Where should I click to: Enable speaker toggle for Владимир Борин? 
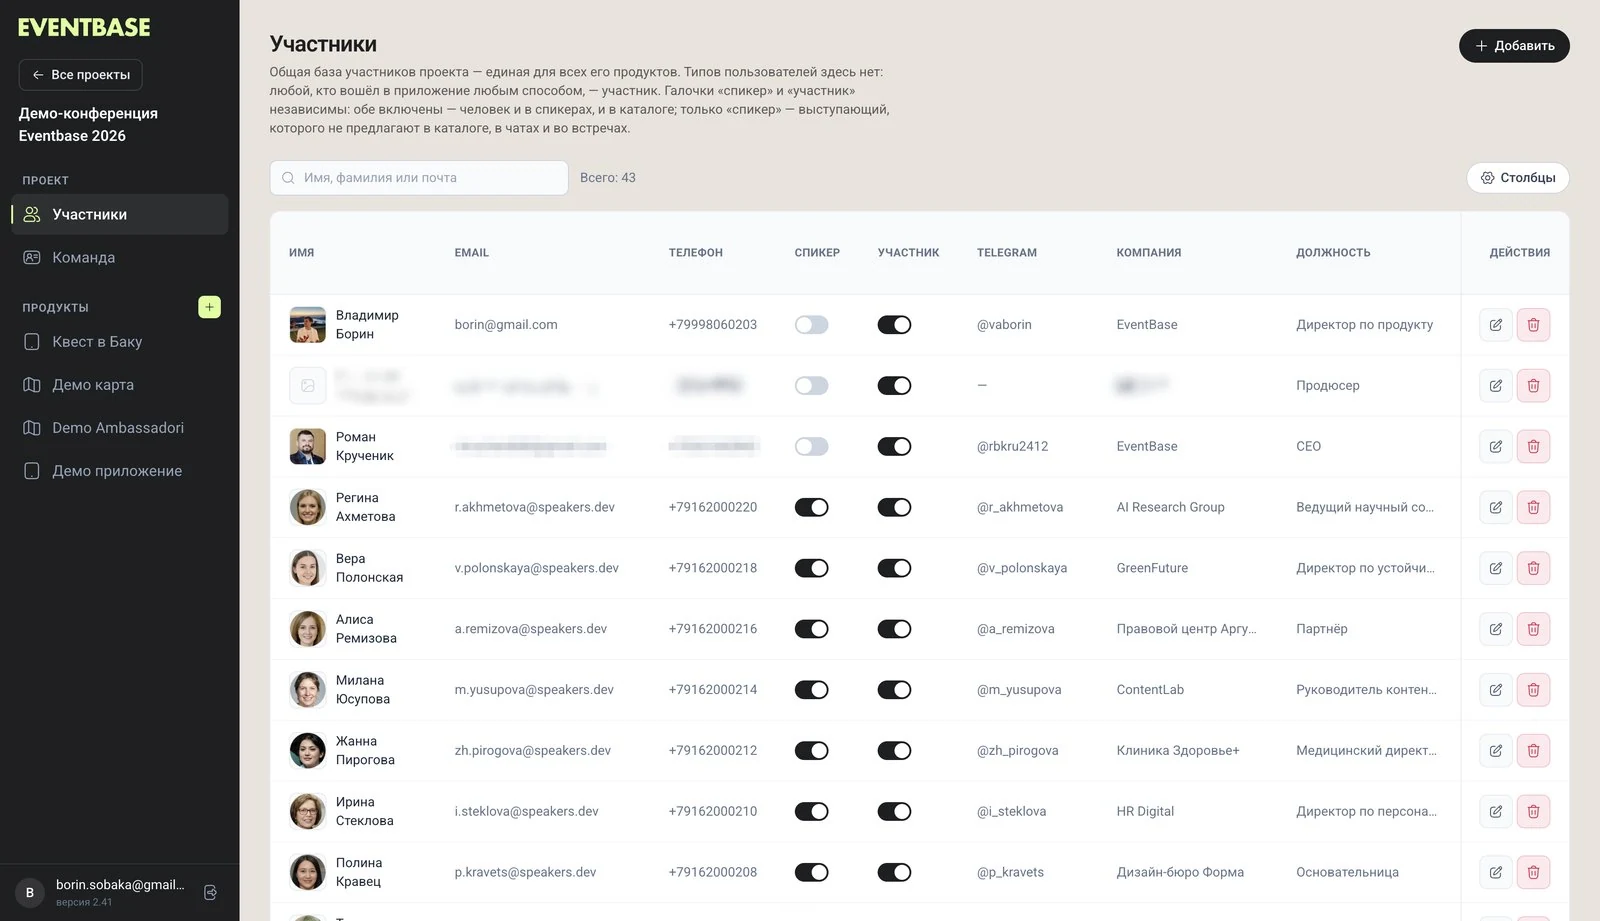[811, 325]
